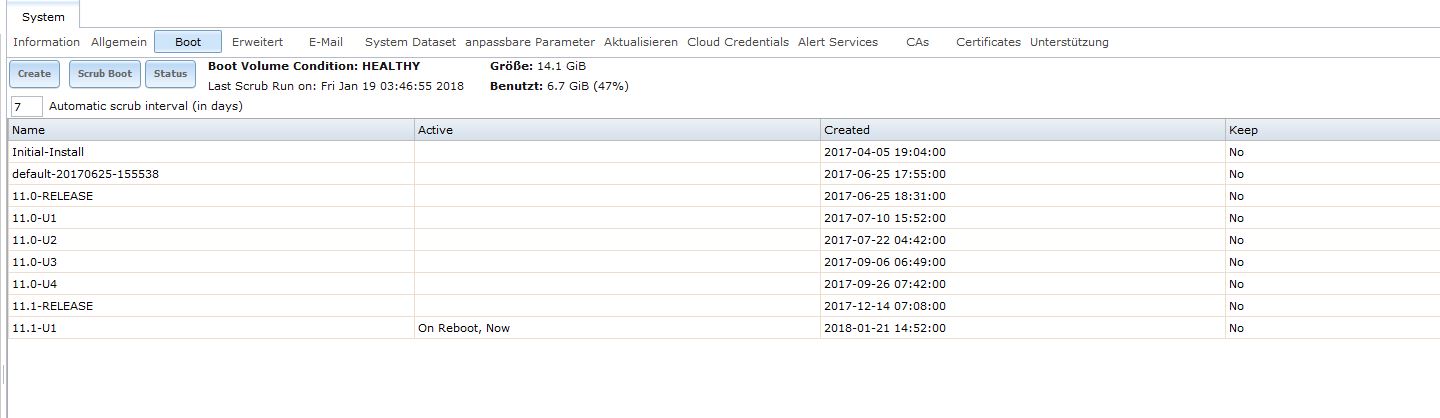Screen dimensions: 1440x418
Task: Click the automatic scrub interval field
Action: coord(26,106)
